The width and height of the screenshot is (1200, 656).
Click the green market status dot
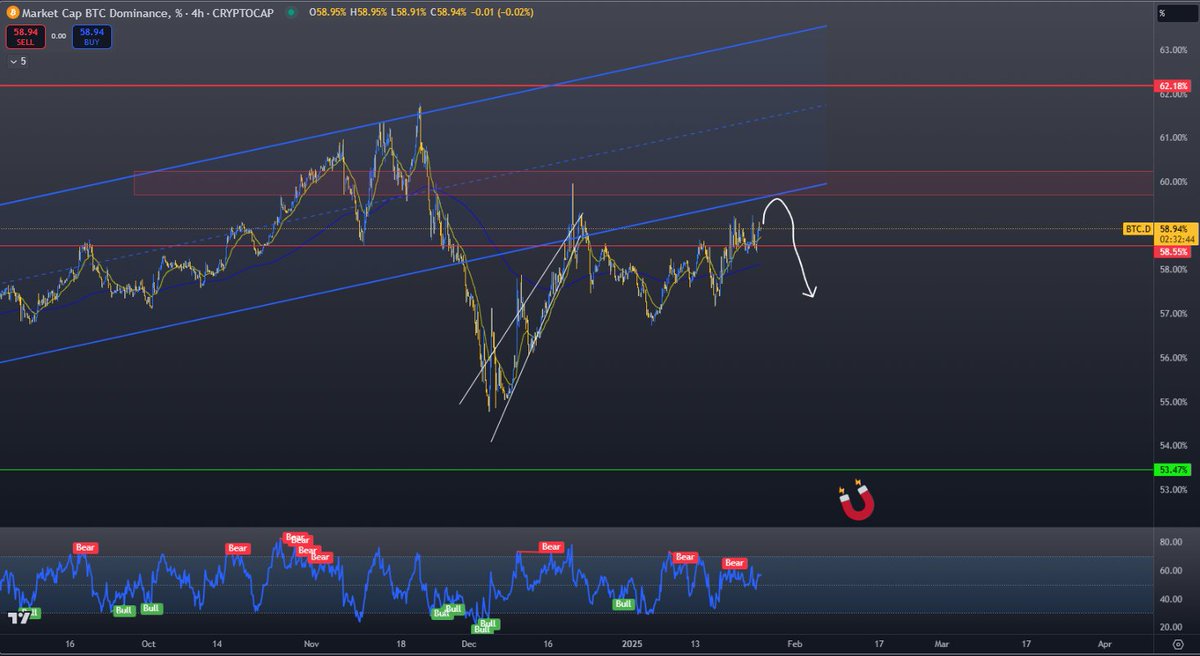tap(290, 12)
